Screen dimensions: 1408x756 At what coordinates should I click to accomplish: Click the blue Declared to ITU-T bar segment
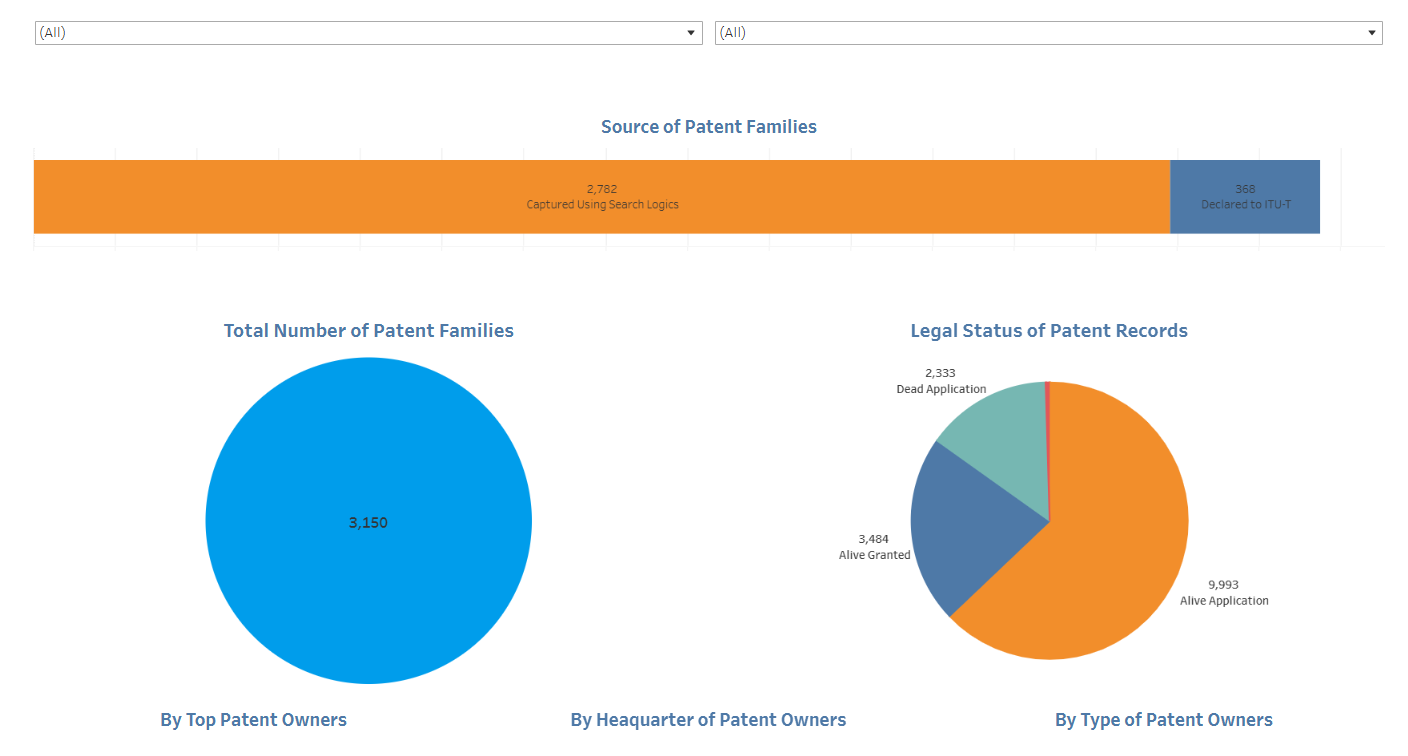coord(1245,197)
